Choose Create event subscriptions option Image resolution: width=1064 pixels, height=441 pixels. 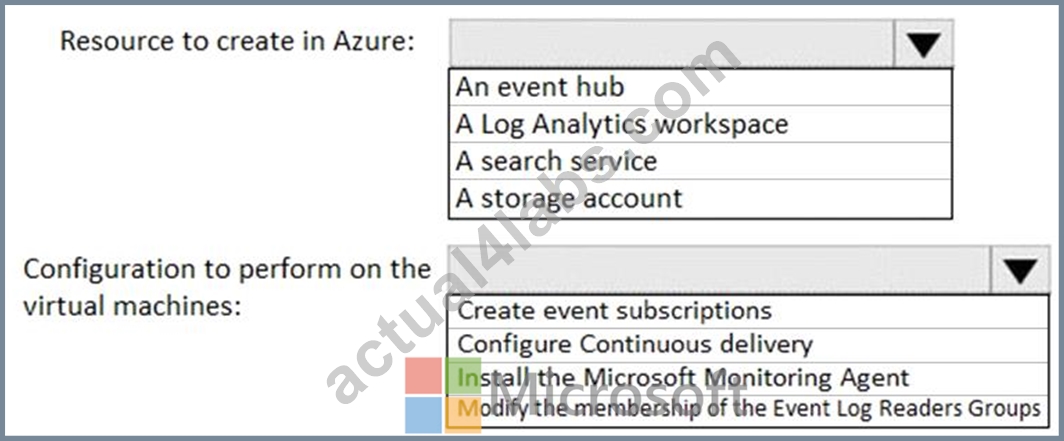pos(748,311)
